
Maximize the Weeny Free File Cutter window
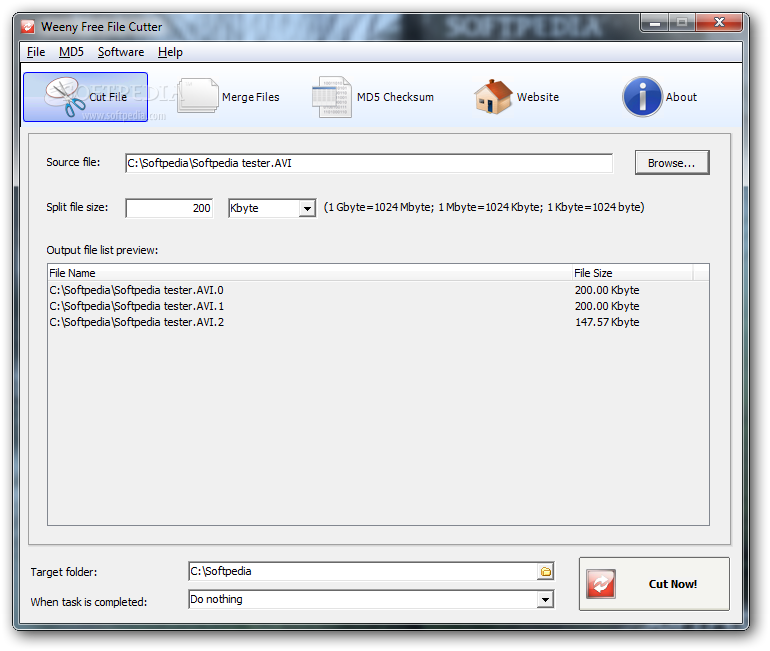[682, 23]
